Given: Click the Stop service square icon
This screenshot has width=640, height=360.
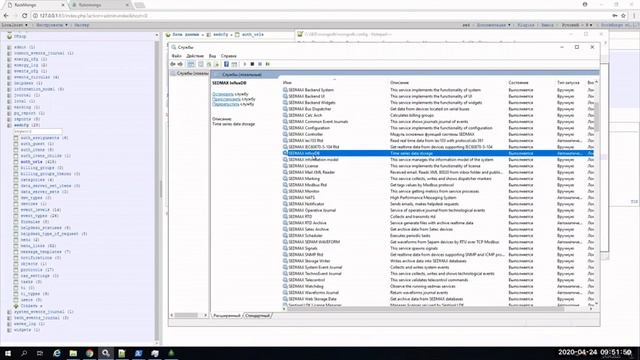Looking at the screenshot, I should 252,64.
